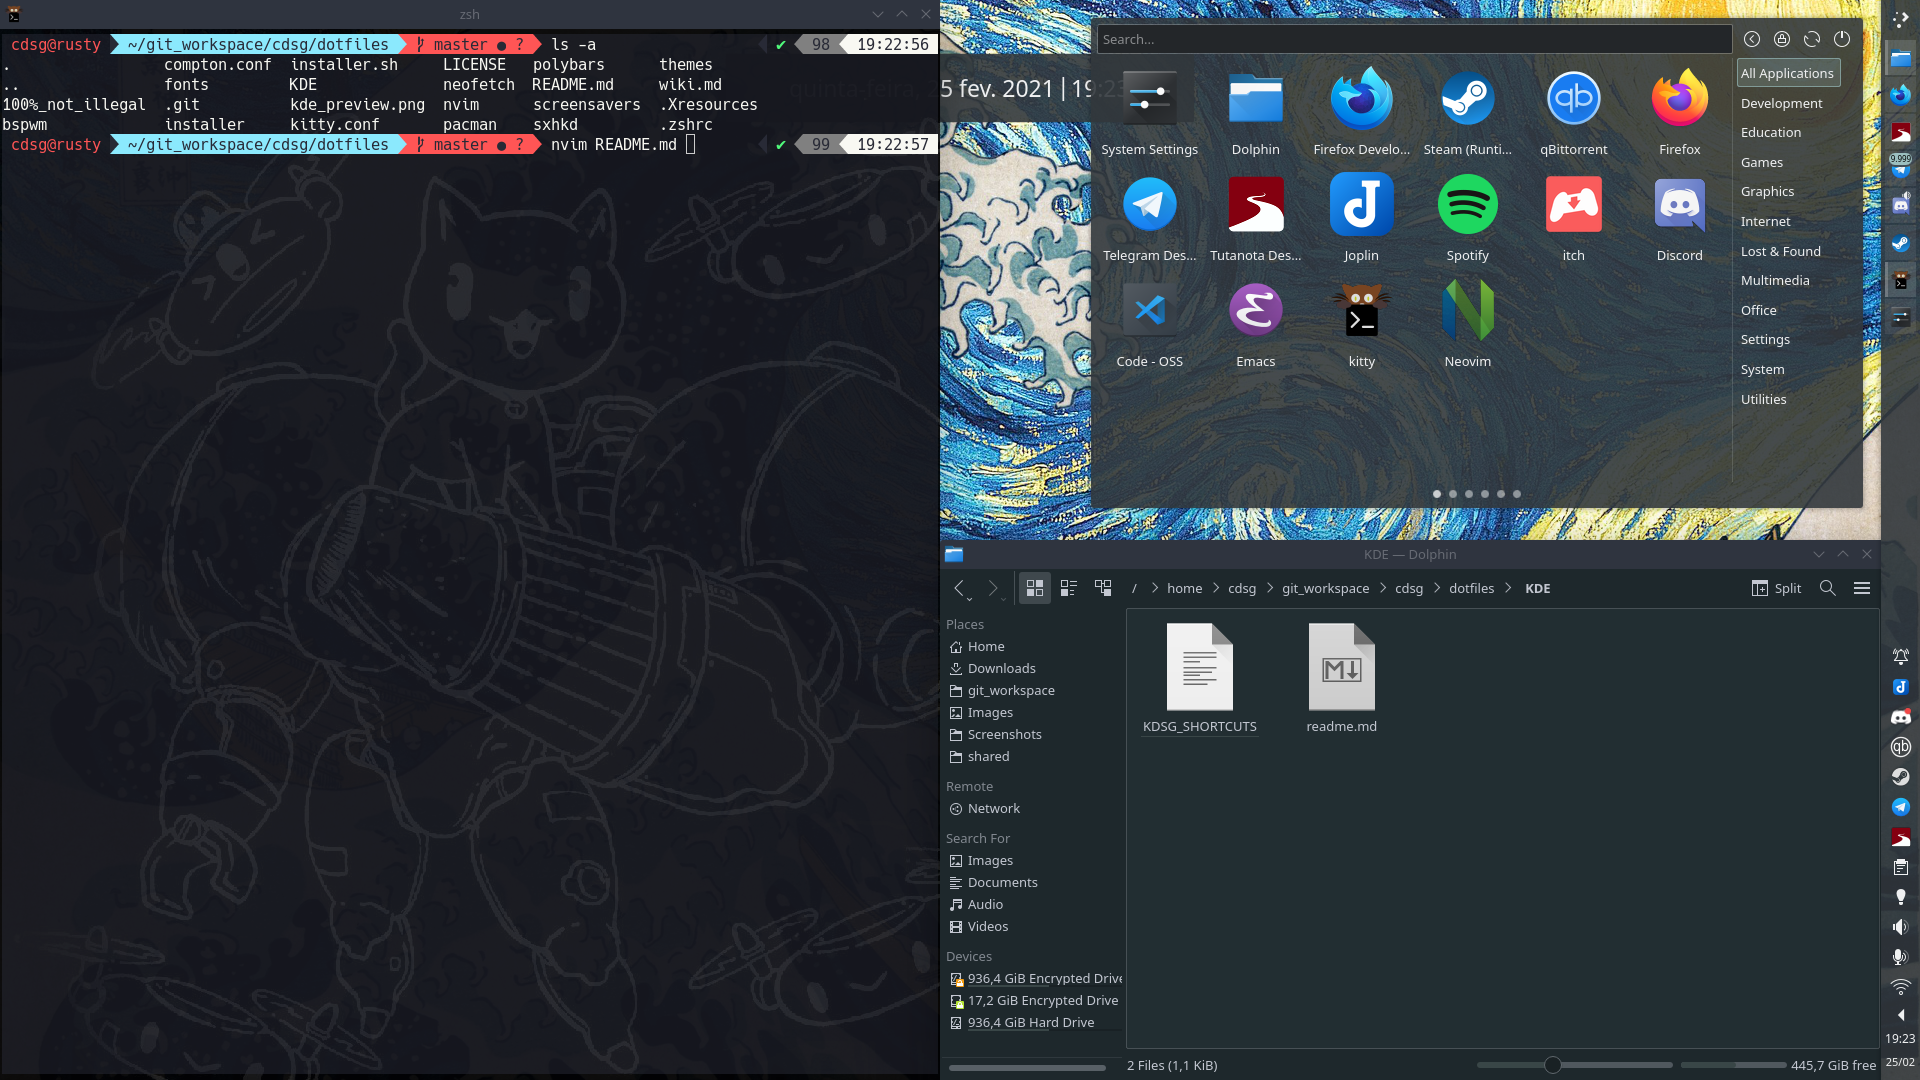The width and height of the screenshot is (1920, 1080).
Task: Navigate to git_workspace in breadcrumb bar
Action: coord(1325,588)
